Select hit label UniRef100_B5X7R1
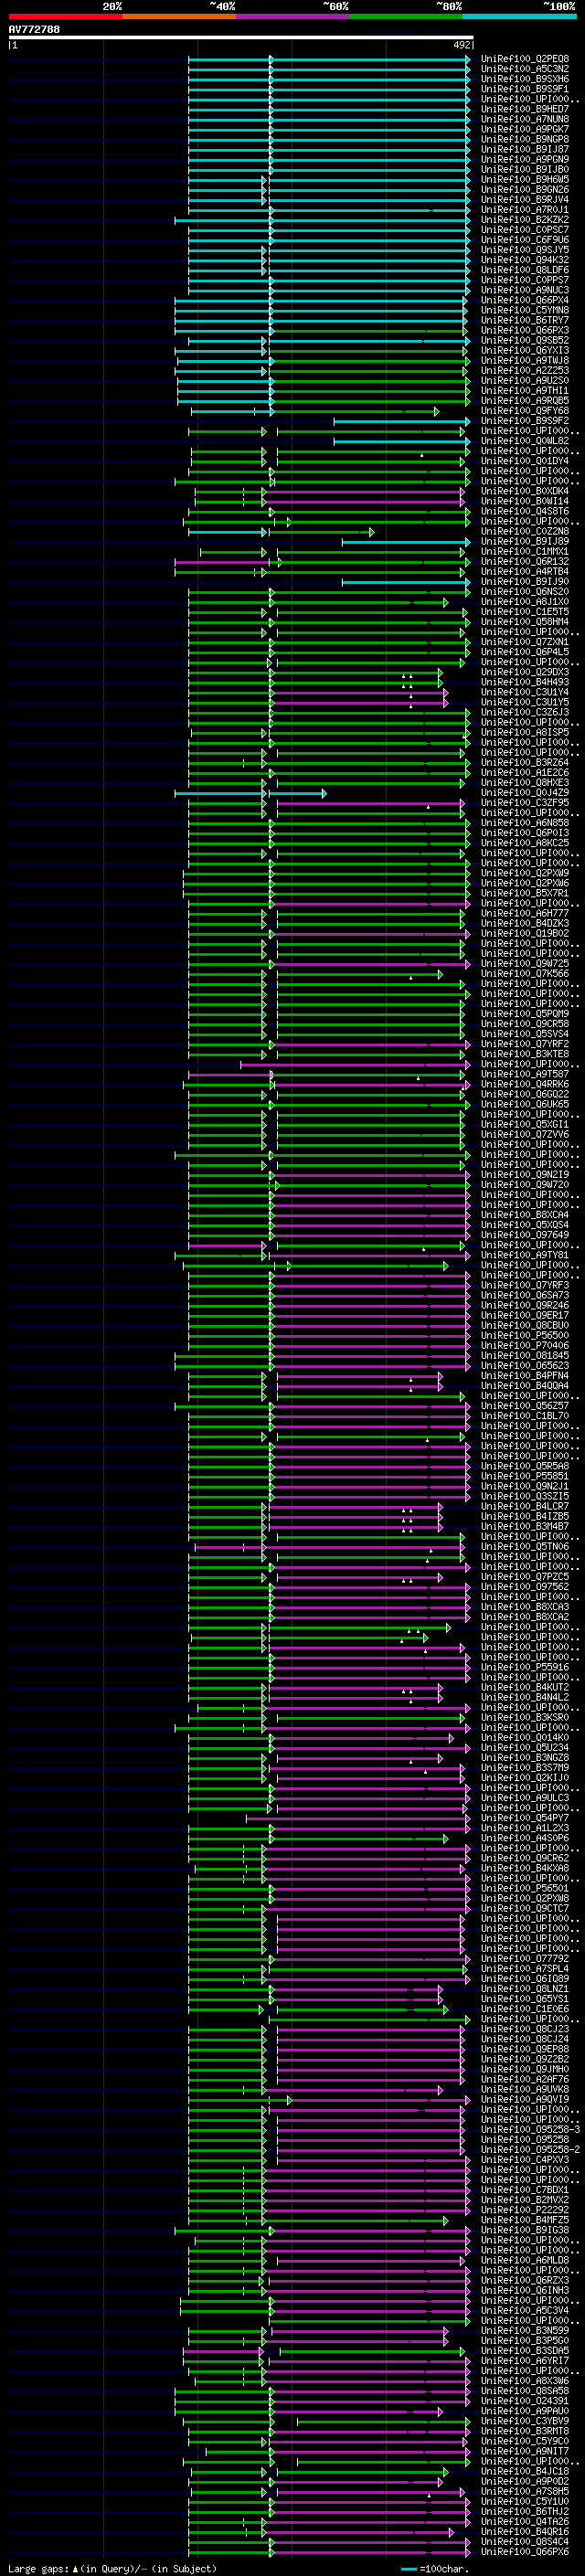This screenshot has width=585, height=2576. click(525, 894)
